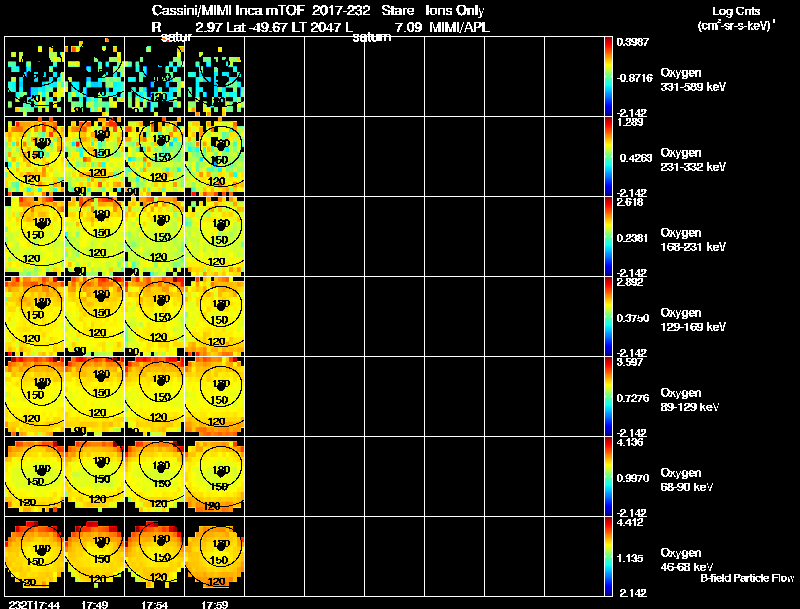This screenshot has height=609, width=800.
Task: Select the '2.618' scale value
Action: pyautogui.click(x=630, y=202)
